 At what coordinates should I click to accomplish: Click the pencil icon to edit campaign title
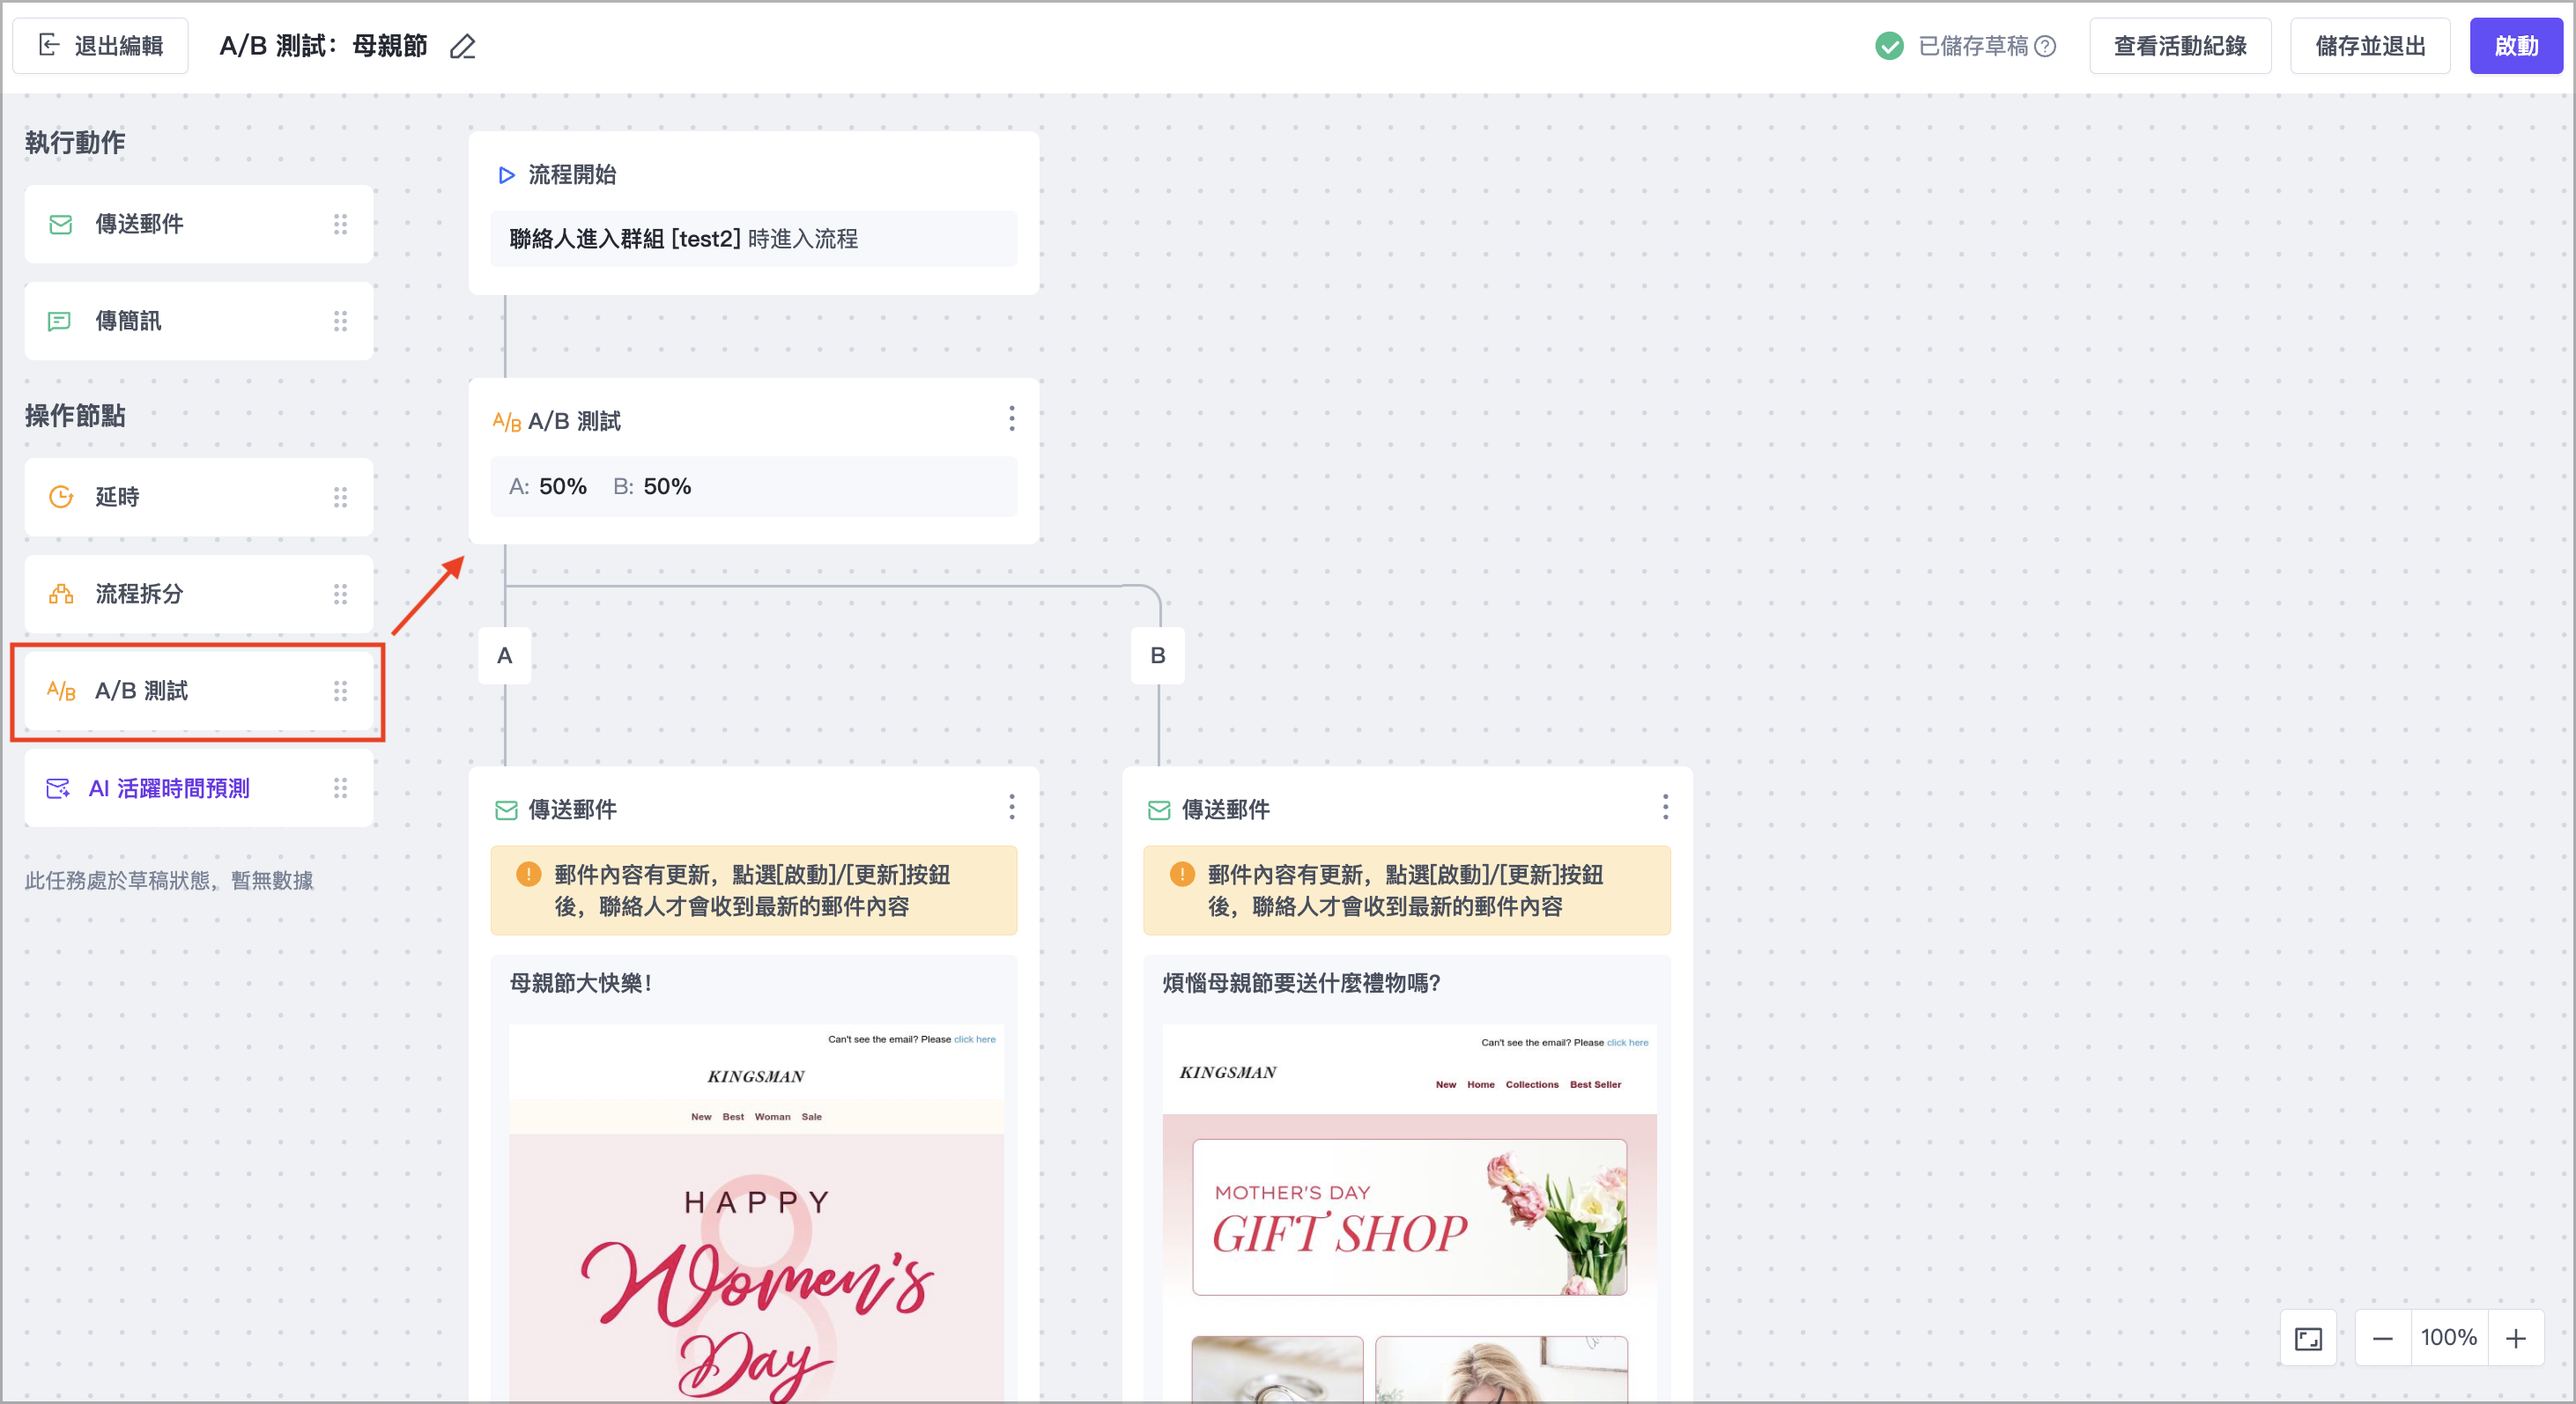462,47
